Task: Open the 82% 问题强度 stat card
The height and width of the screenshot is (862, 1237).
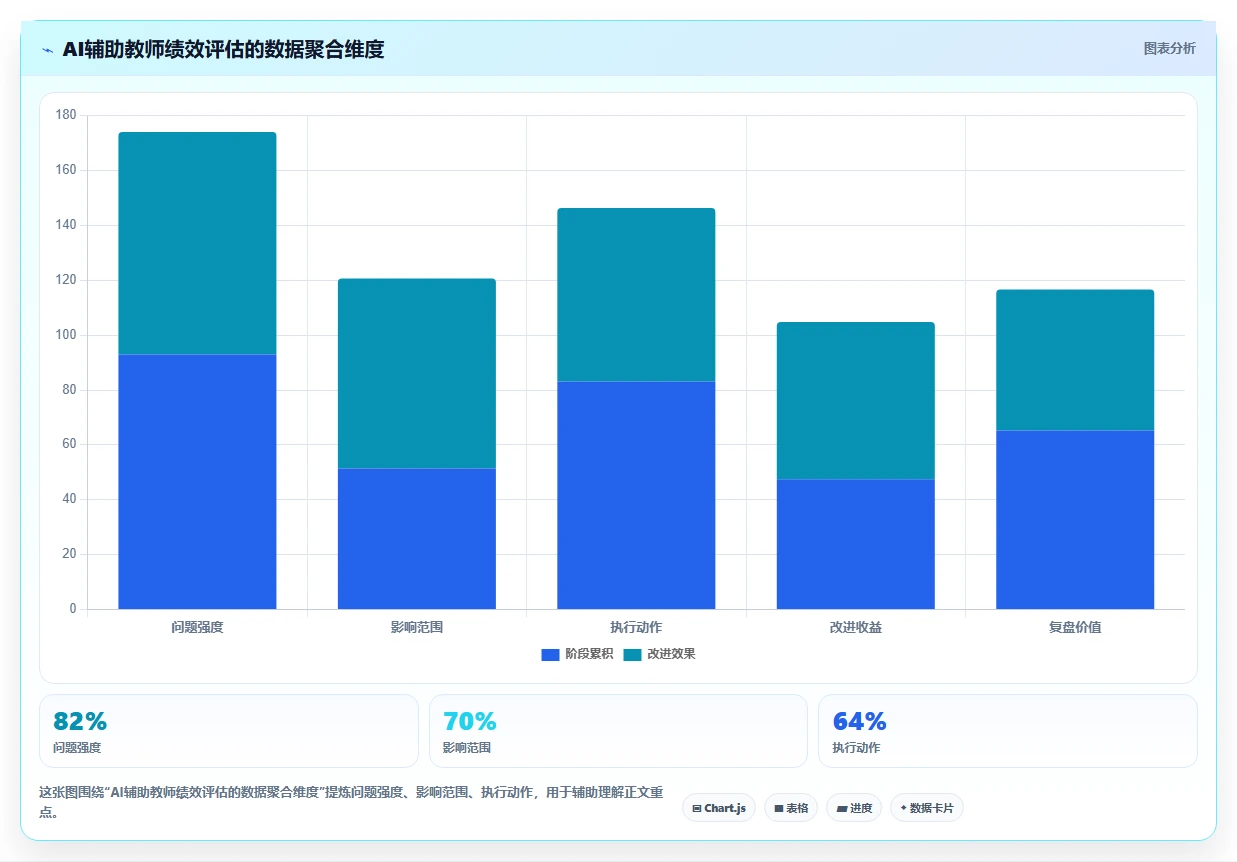Action: [228, 731]
